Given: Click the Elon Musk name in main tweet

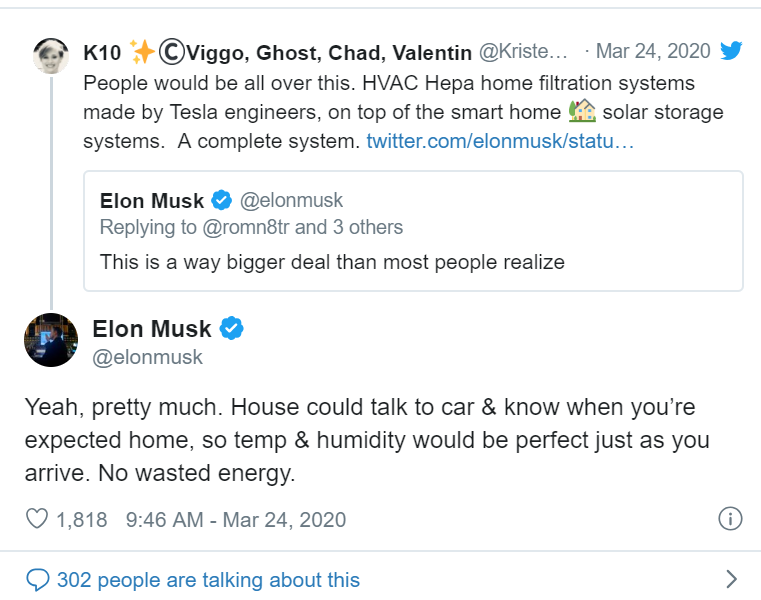Looking at the screenshot, I should click(152, 328).
